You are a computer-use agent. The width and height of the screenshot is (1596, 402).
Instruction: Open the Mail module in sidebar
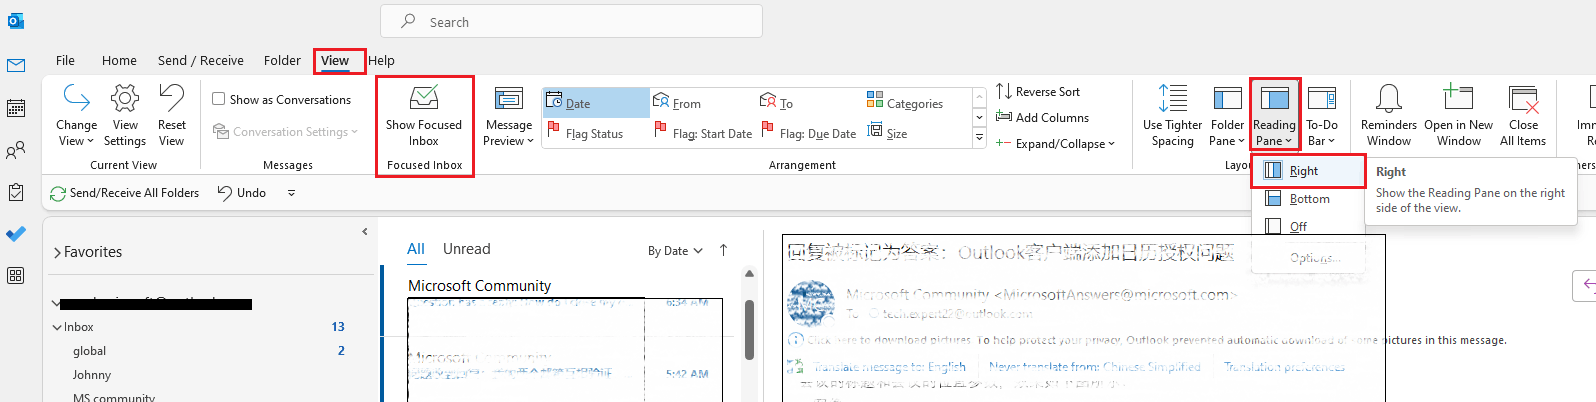(16, 65)
